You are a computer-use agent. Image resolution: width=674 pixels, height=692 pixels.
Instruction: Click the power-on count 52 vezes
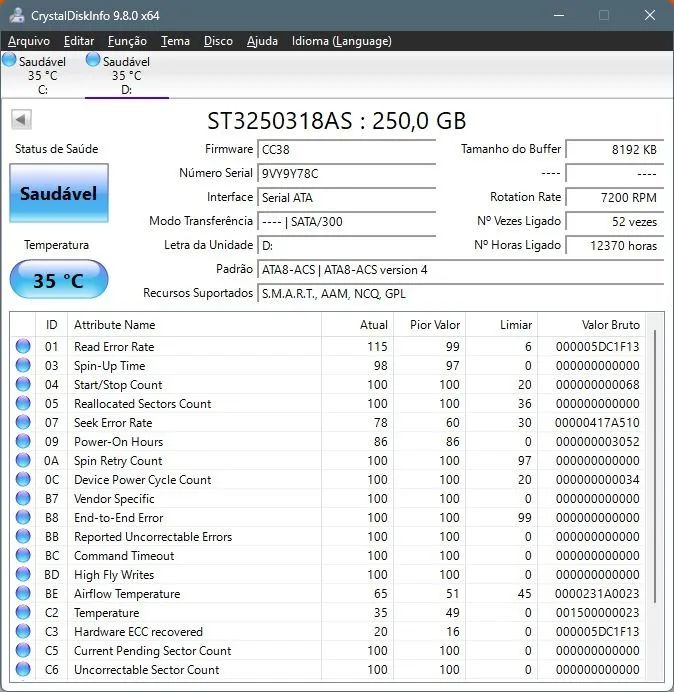coord(615,222)
